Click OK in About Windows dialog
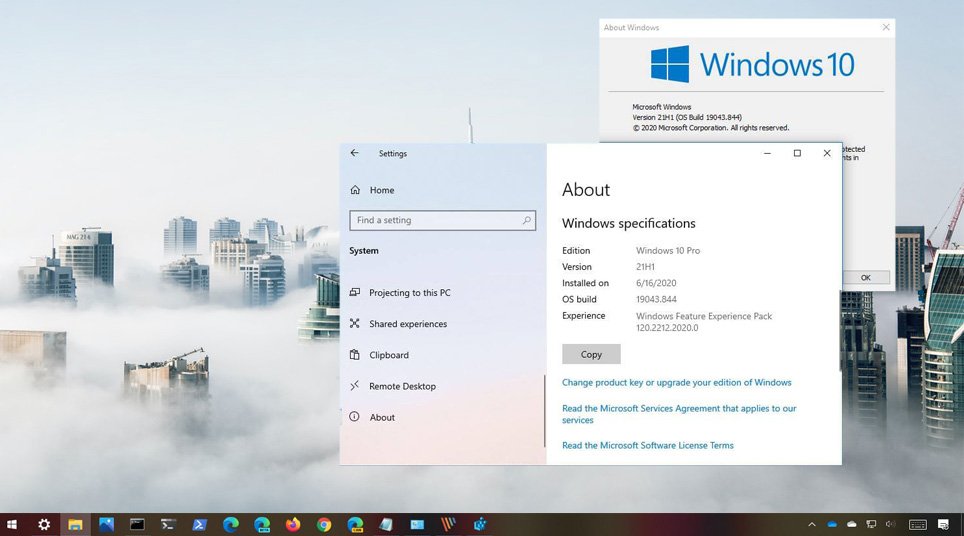This screenshot has height=536, width=964. 865,277
